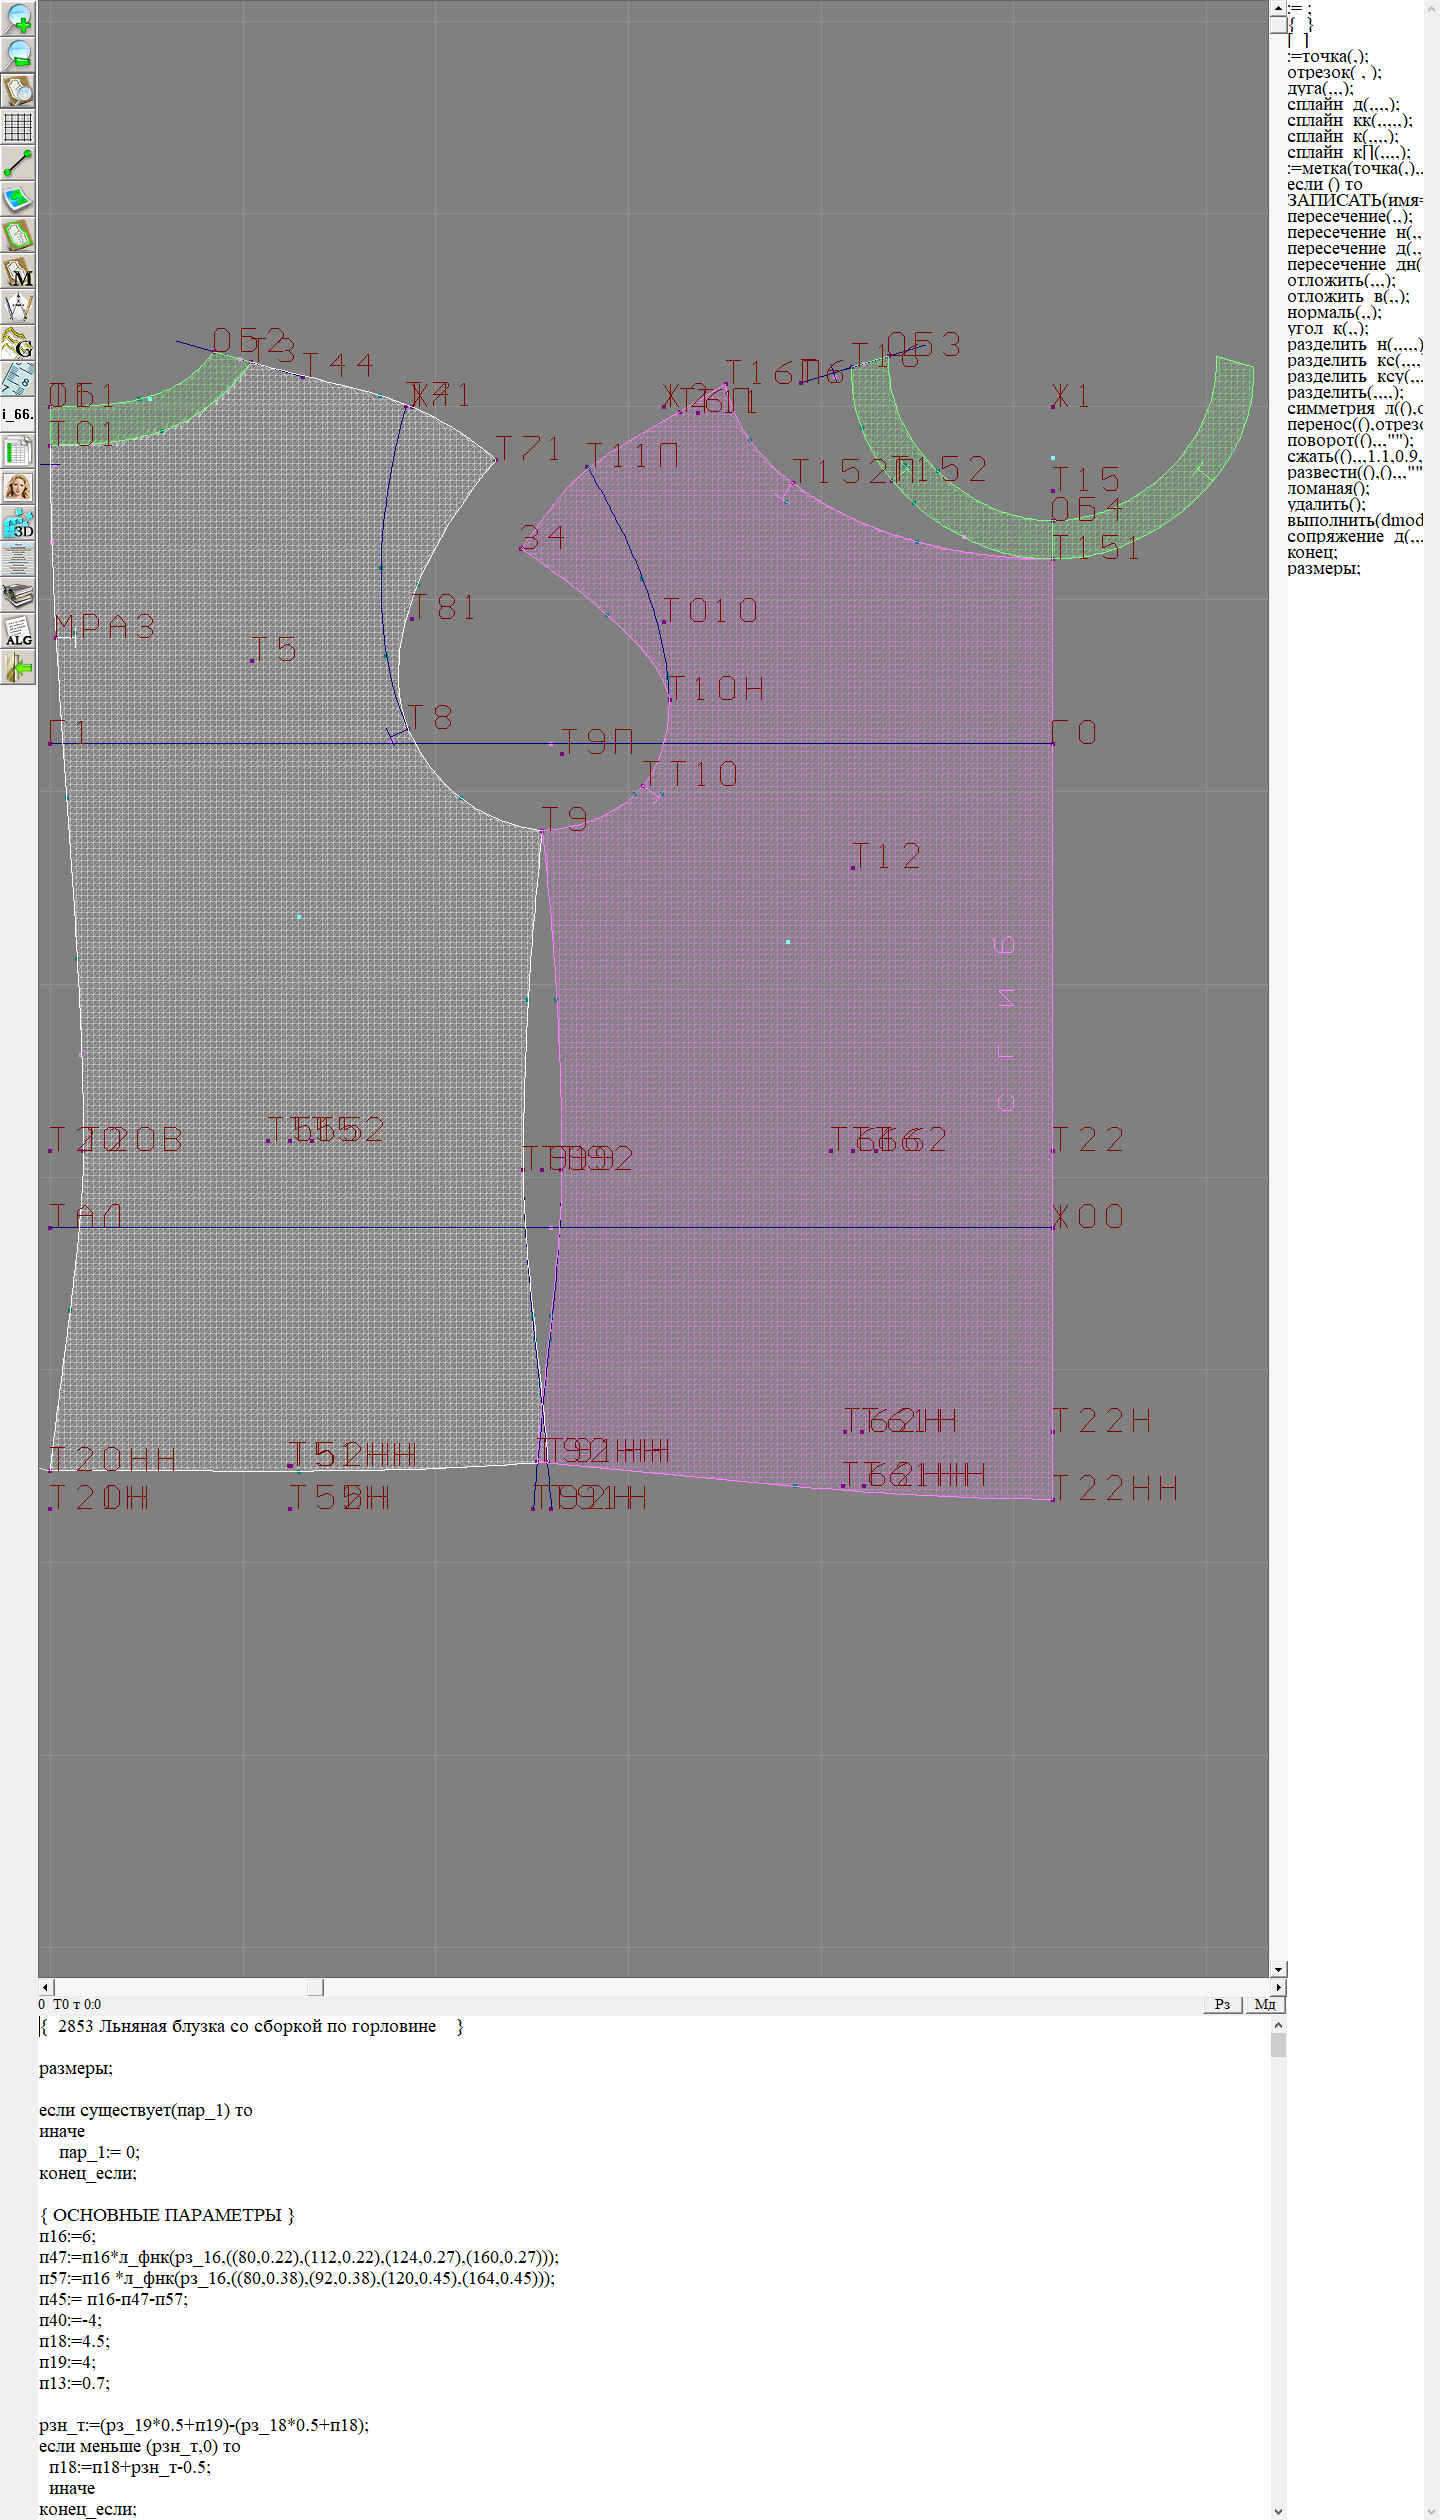Click the canvas horizontal scrollbar left arrow
The image size is (1440, 2520).
[x=45, y=1987]
